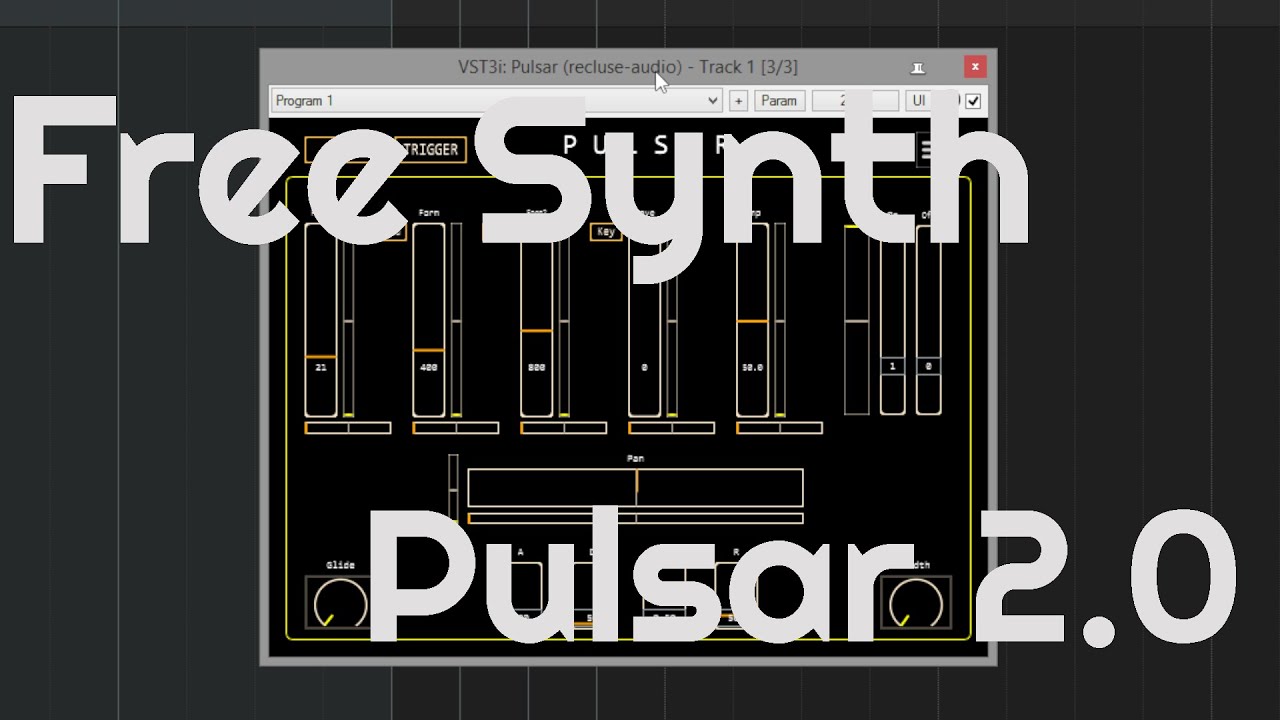Toggle the Key button

click(x=606, y=232)
